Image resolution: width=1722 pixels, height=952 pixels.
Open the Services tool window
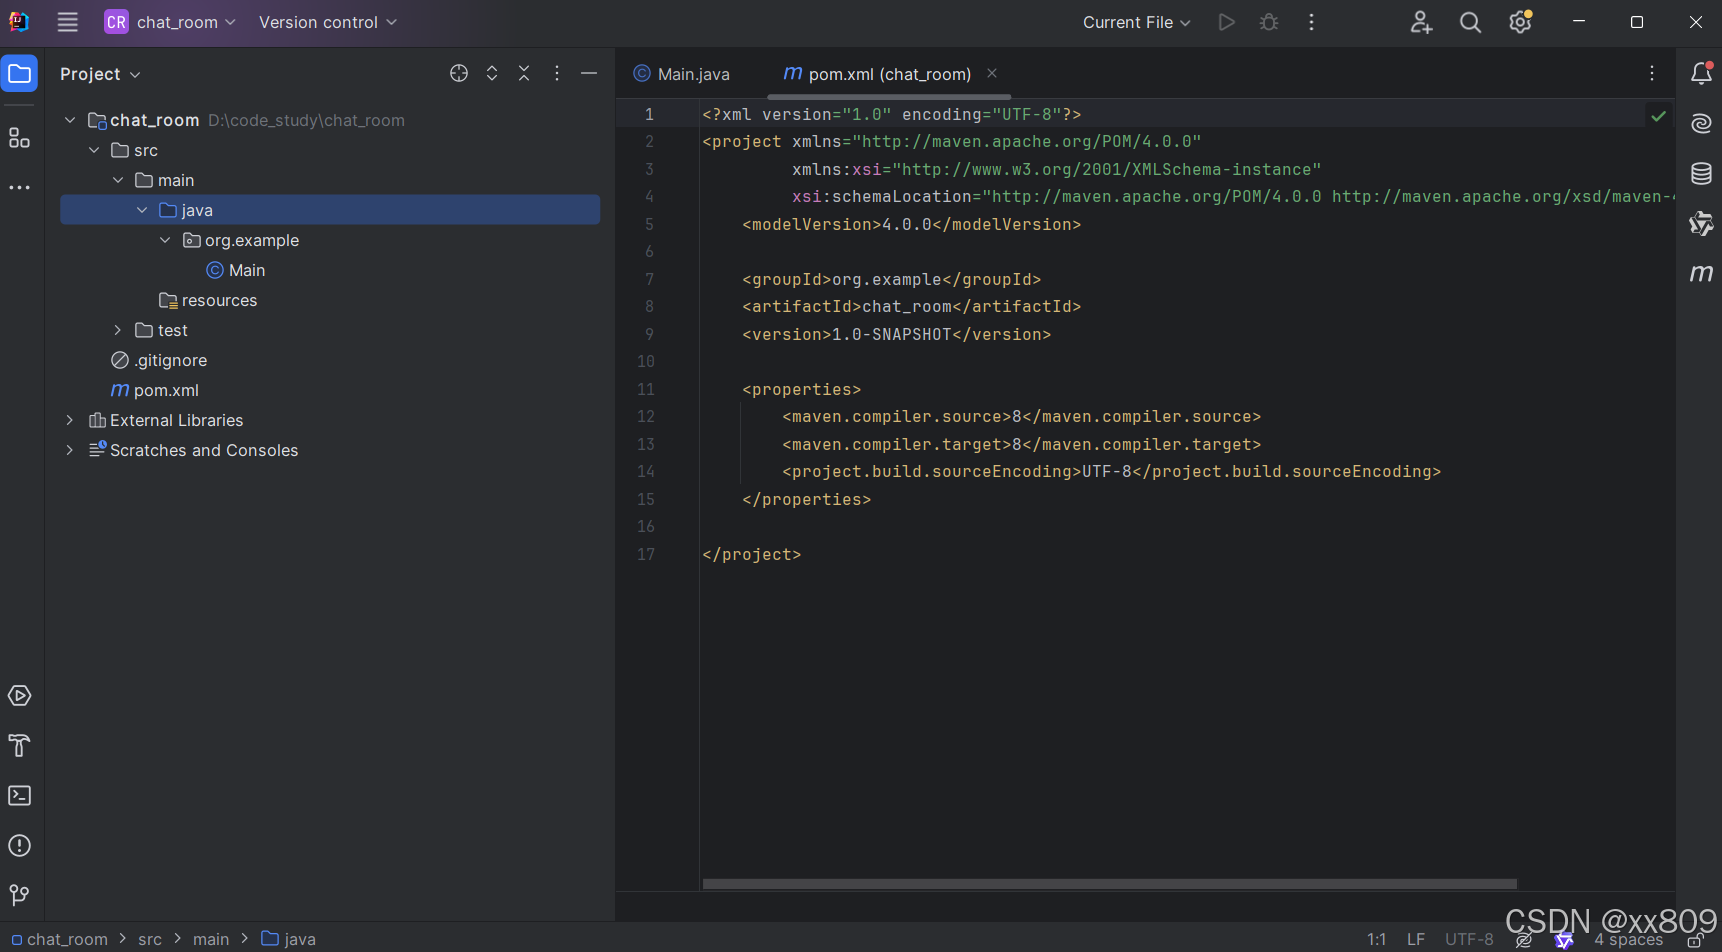(20, 695)
